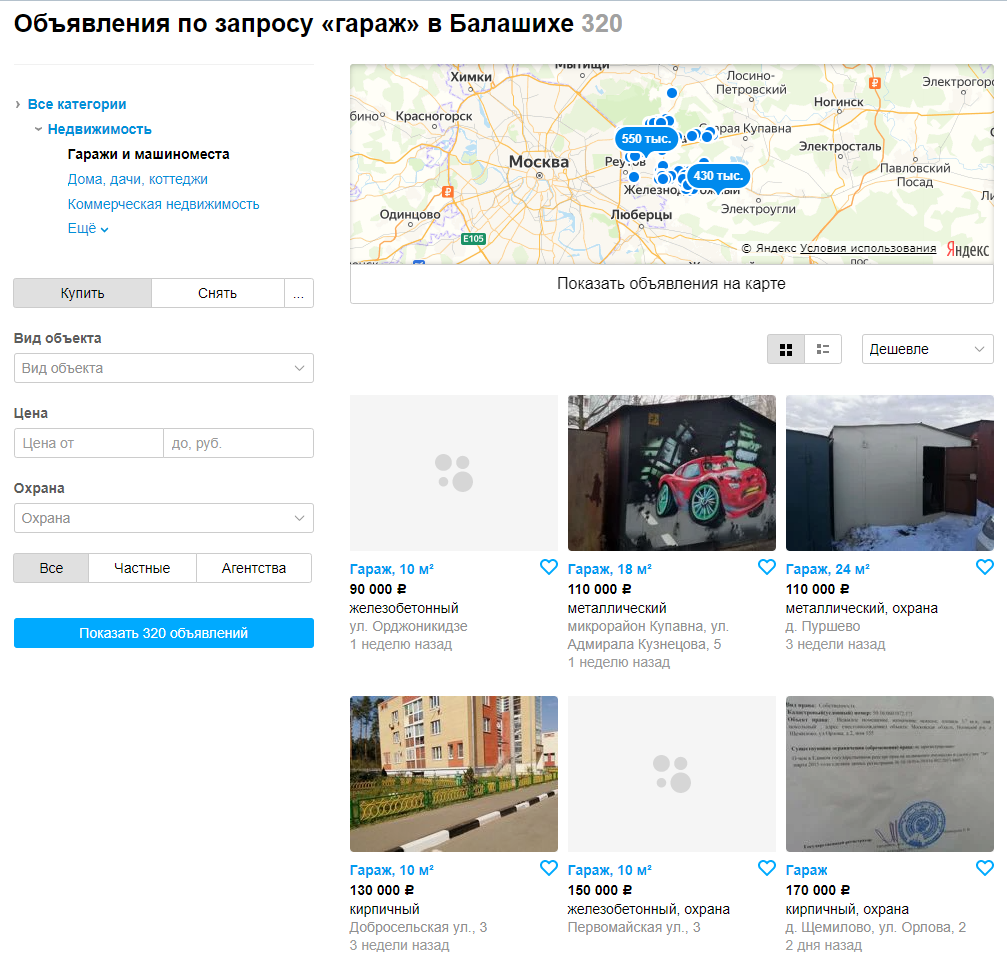Image resolution: width=1007 pixels, height=963 pixels.
Task: Open the Вид объекта dropdown
Action: coord(164,368)
